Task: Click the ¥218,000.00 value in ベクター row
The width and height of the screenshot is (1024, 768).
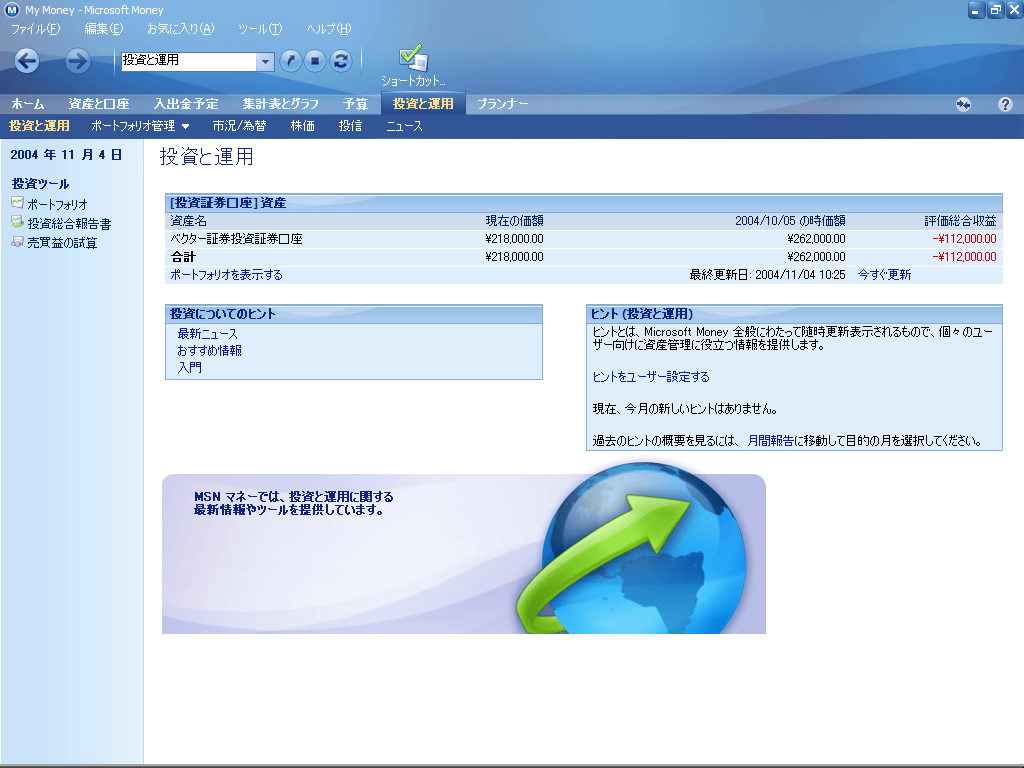Action: pos(514,239)
